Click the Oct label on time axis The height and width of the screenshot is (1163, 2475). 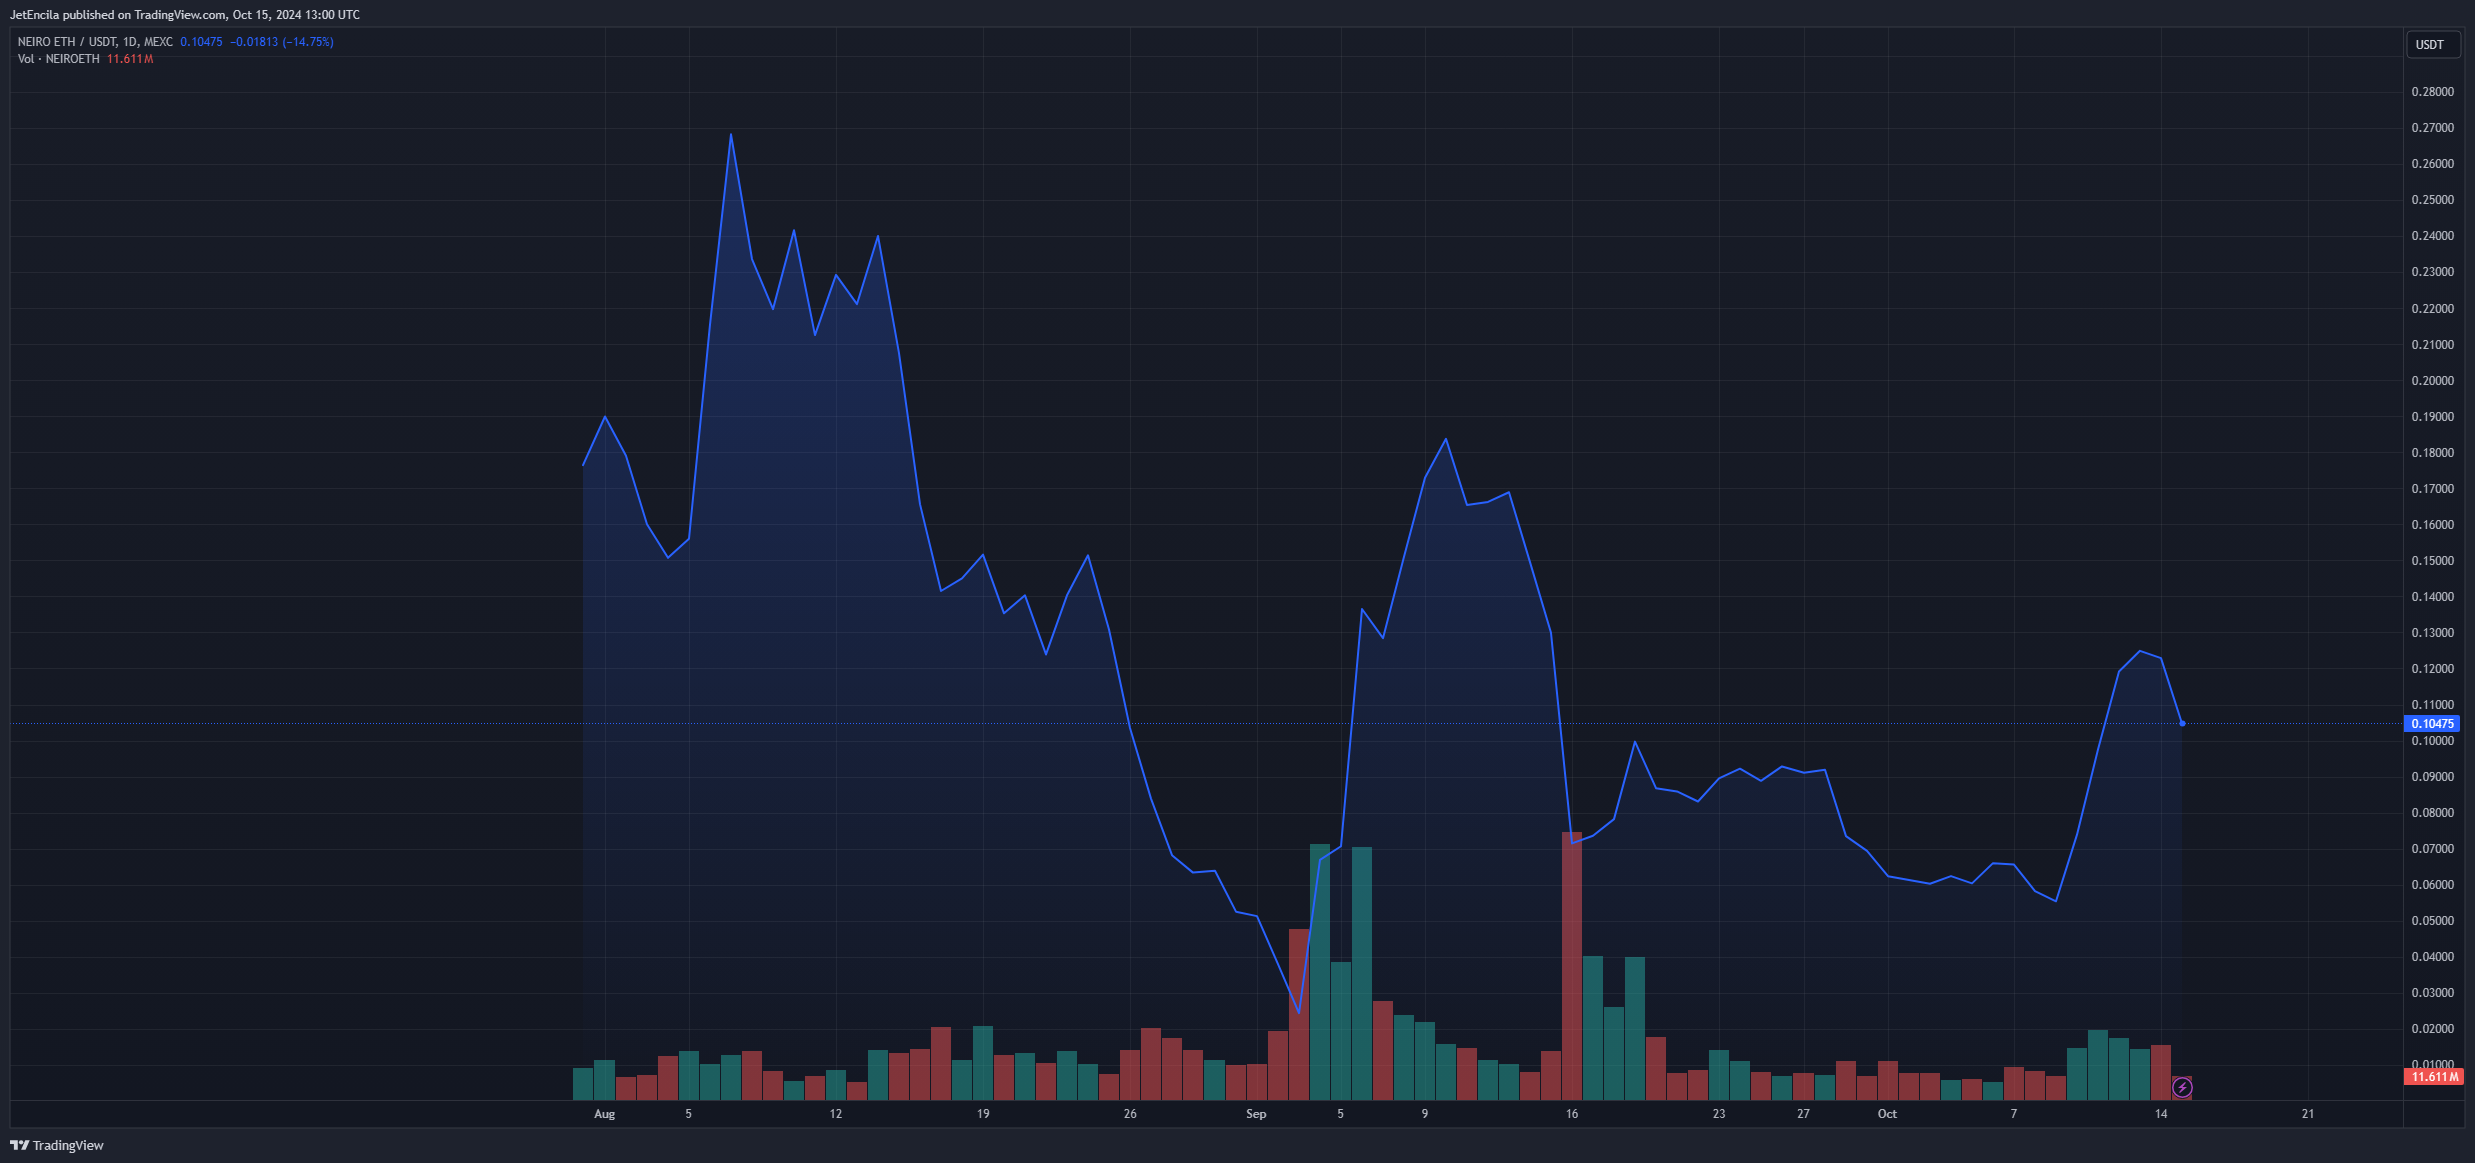(x=1887, y=1114)
